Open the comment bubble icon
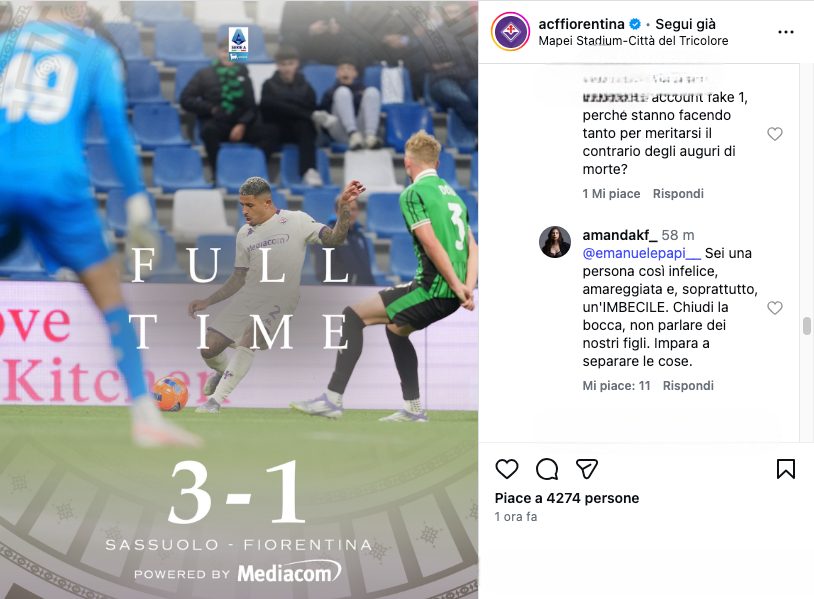The width and height of the screenshot is (814, 599). click(x=547, y=469)
